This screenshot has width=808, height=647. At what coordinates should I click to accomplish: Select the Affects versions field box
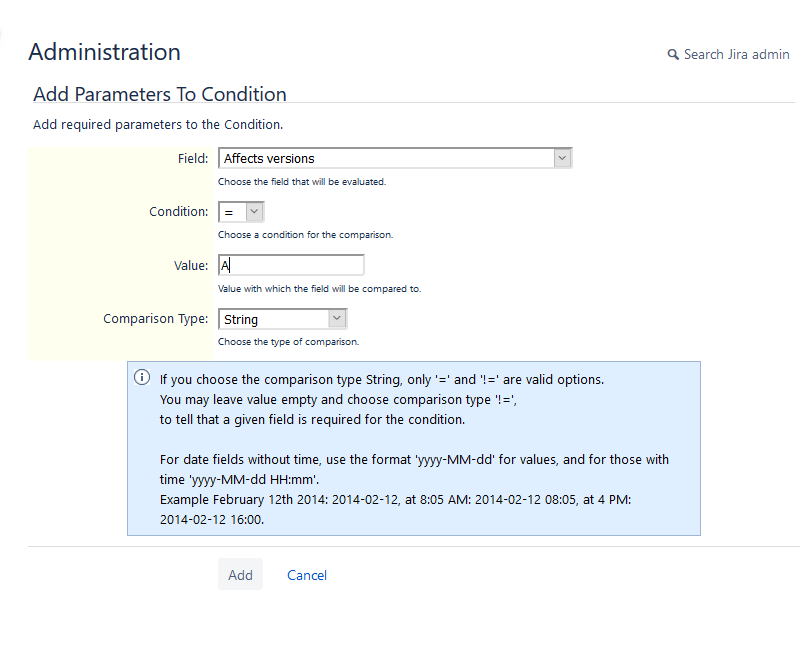point(395,158)
